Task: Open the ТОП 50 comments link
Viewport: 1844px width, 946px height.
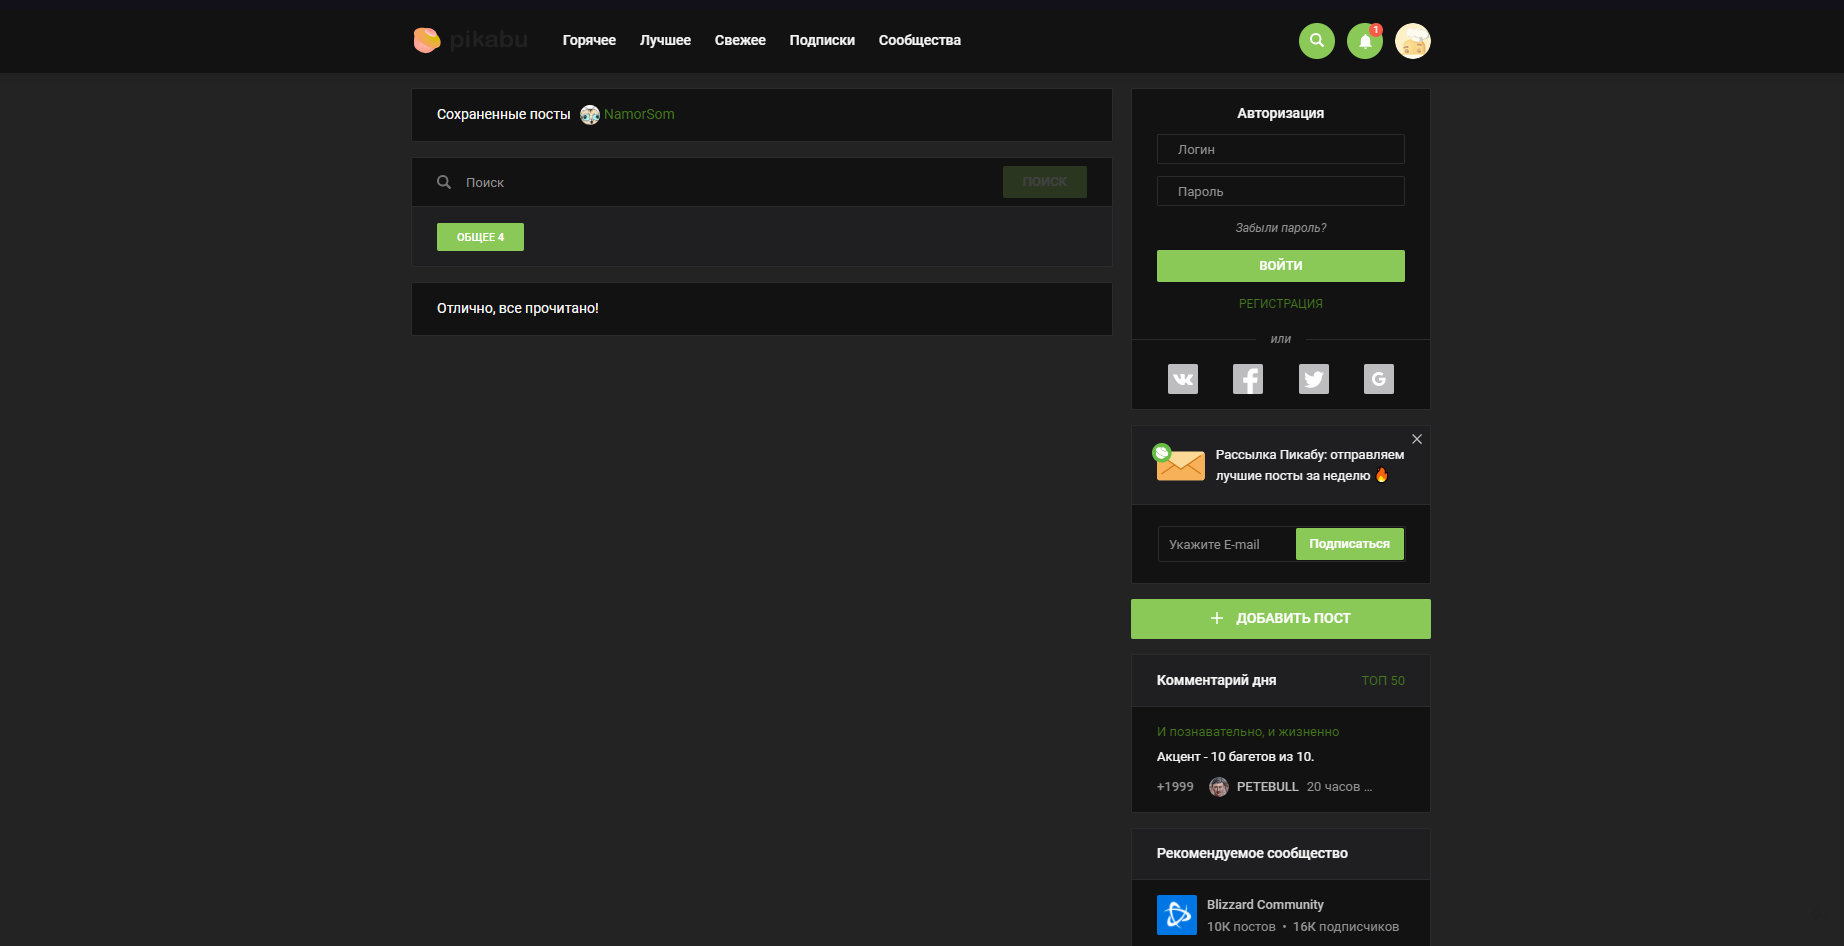Action: 1382,681
